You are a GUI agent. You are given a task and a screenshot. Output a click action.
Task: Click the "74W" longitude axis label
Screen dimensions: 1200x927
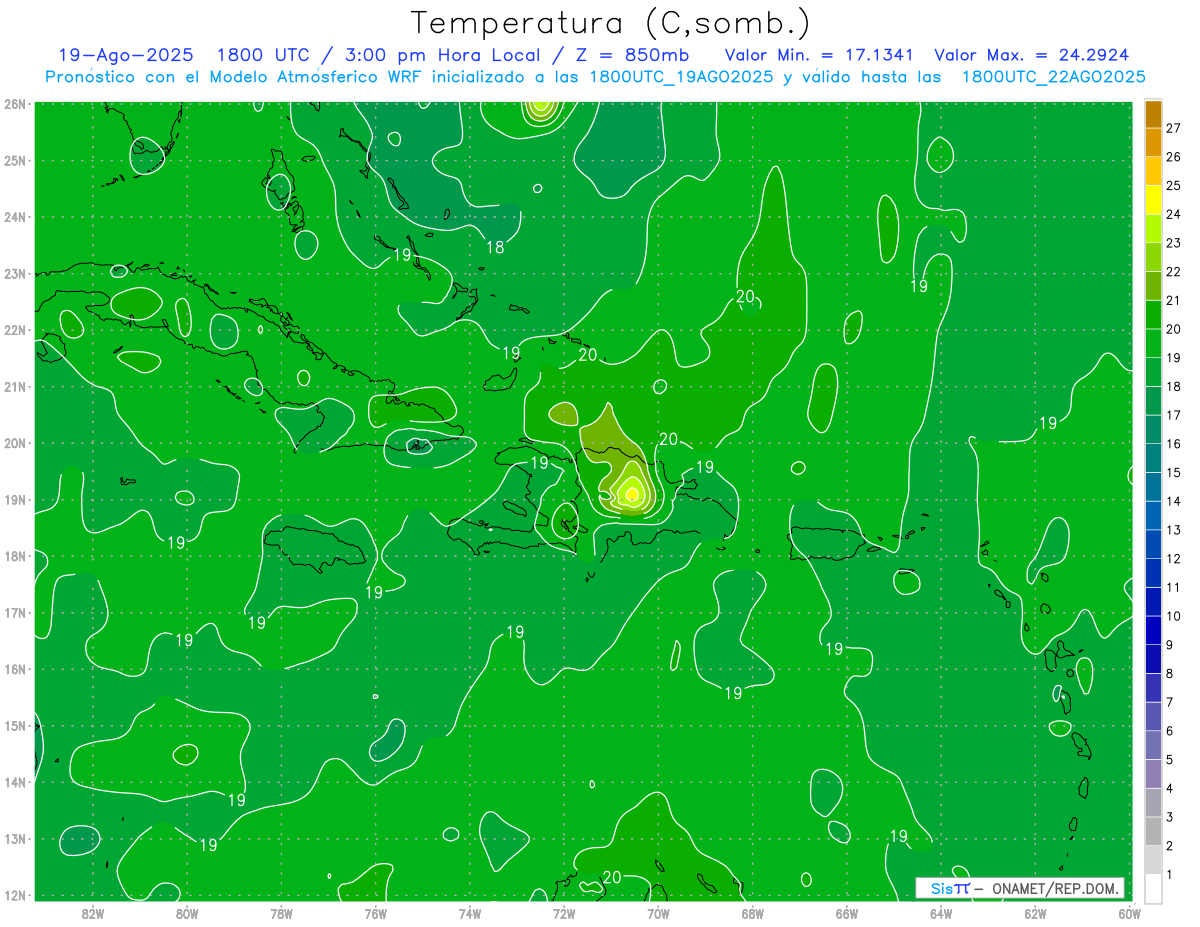[469, 912]
